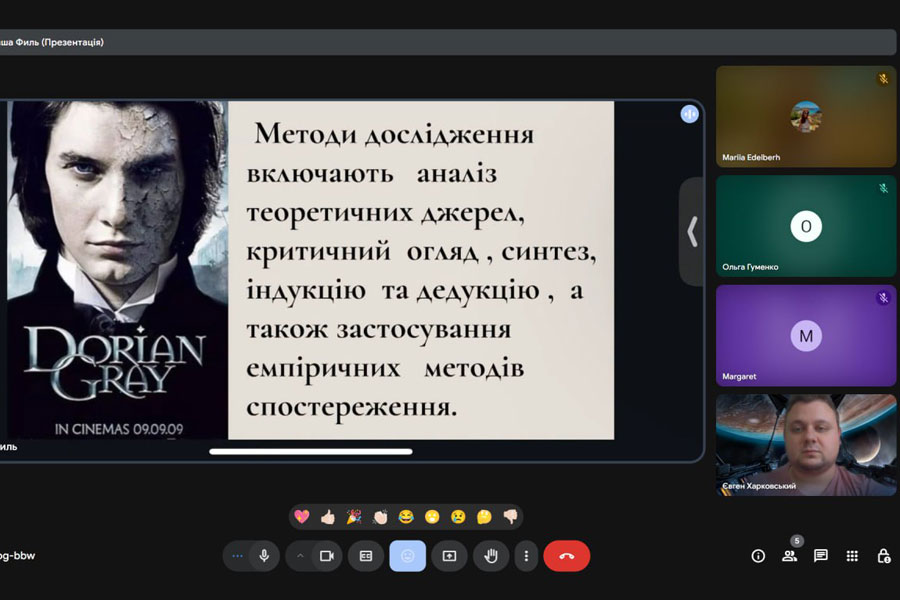Send the thinking face reaction
900x600 pixels.
(484, 517)
